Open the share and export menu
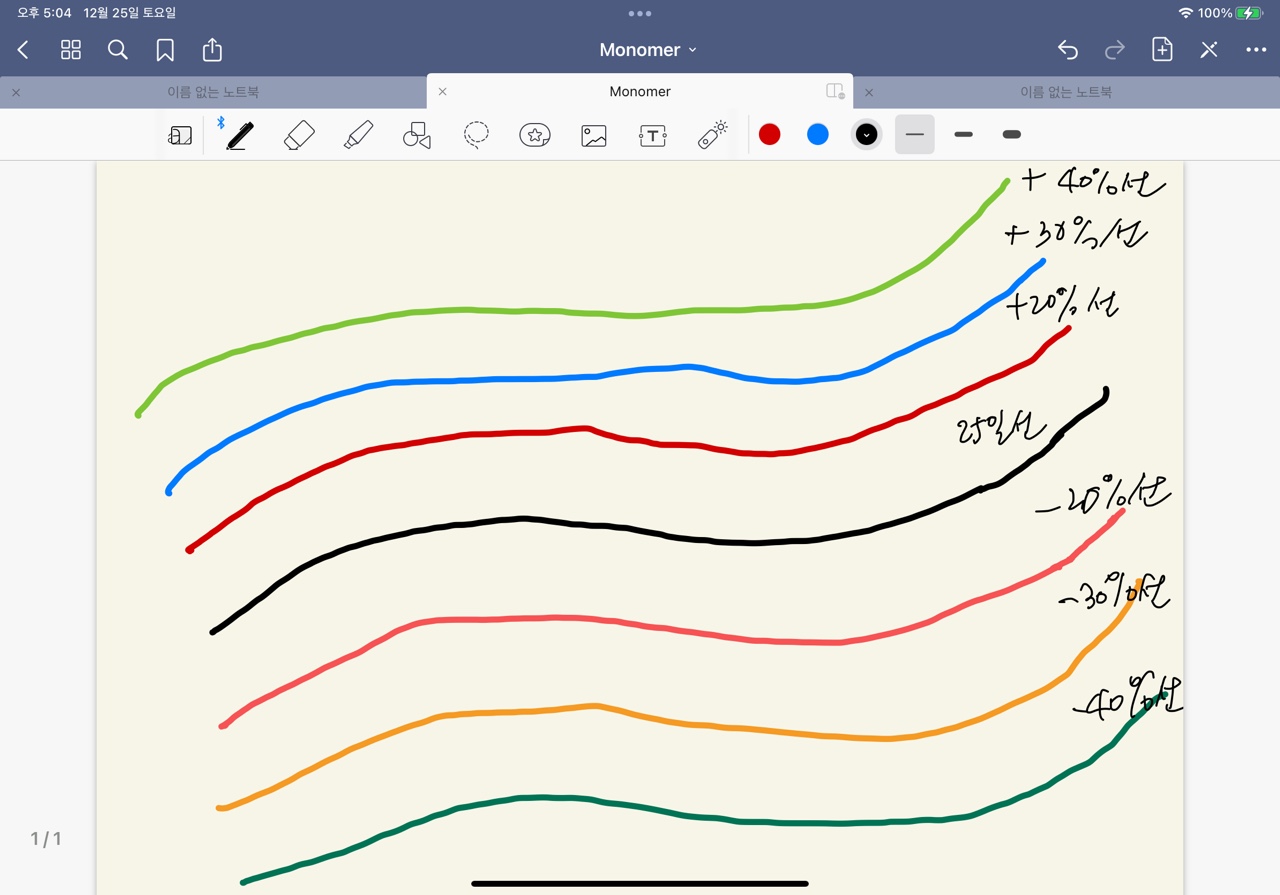The image size is (1280, 895). [x=212, y=50]
